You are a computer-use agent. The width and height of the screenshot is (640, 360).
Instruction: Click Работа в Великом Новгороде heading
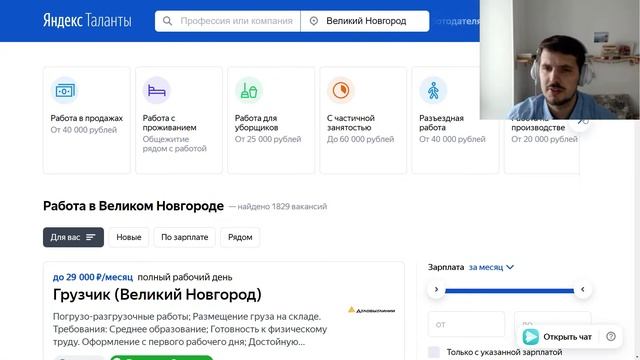point(133,206)
